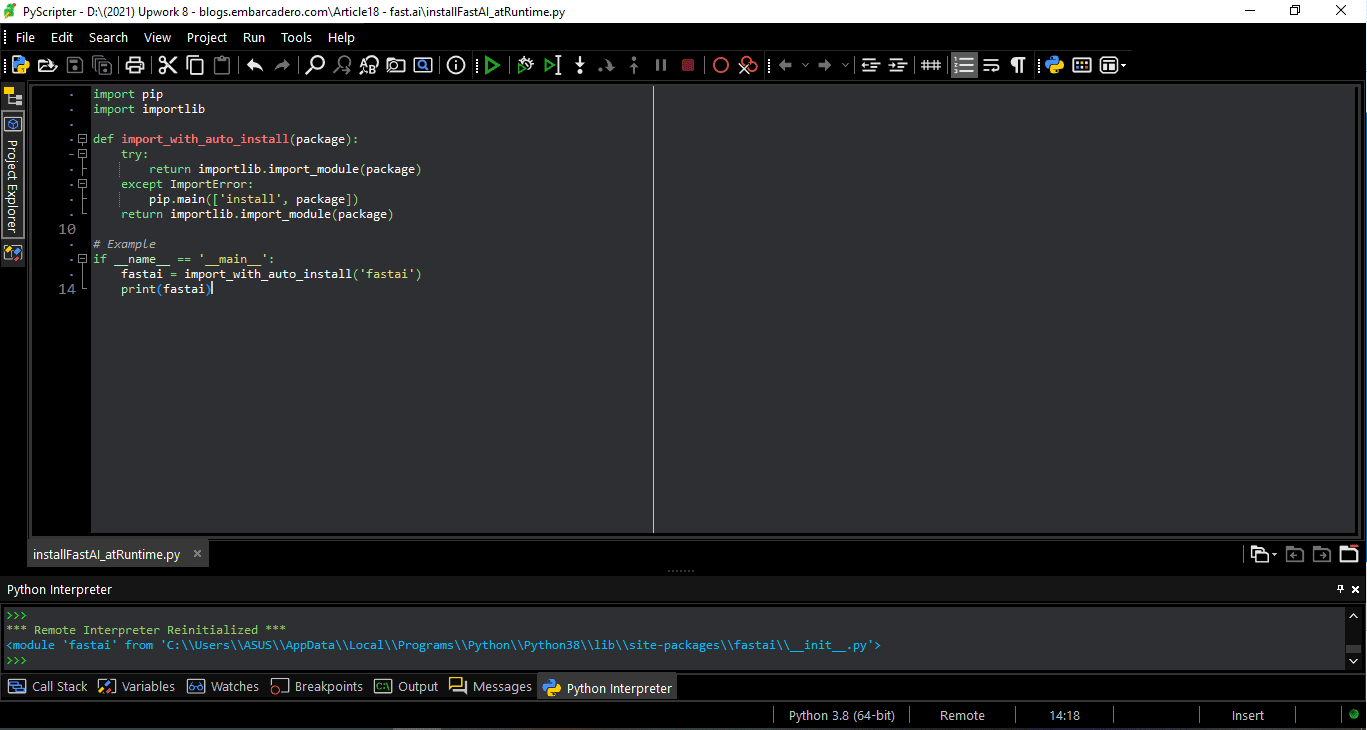1367x730 pixels.
Task: Open Find in Files
Action: tap(396, 65)
